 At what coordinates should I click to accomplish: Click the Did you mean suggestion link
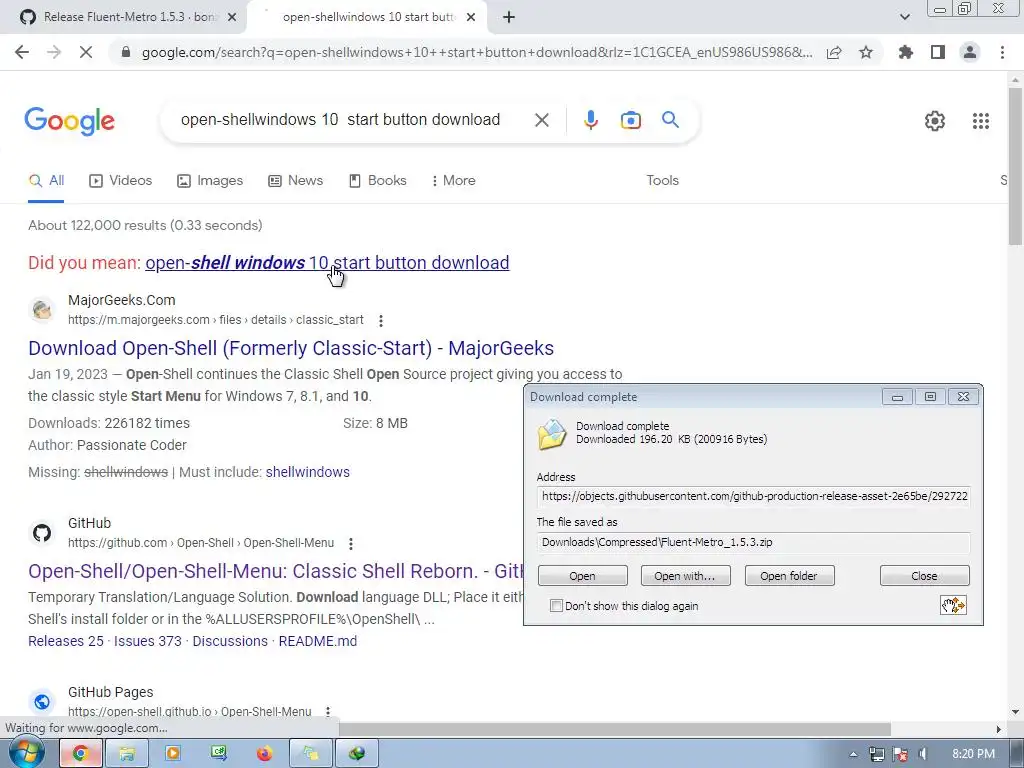pos(327,263)
